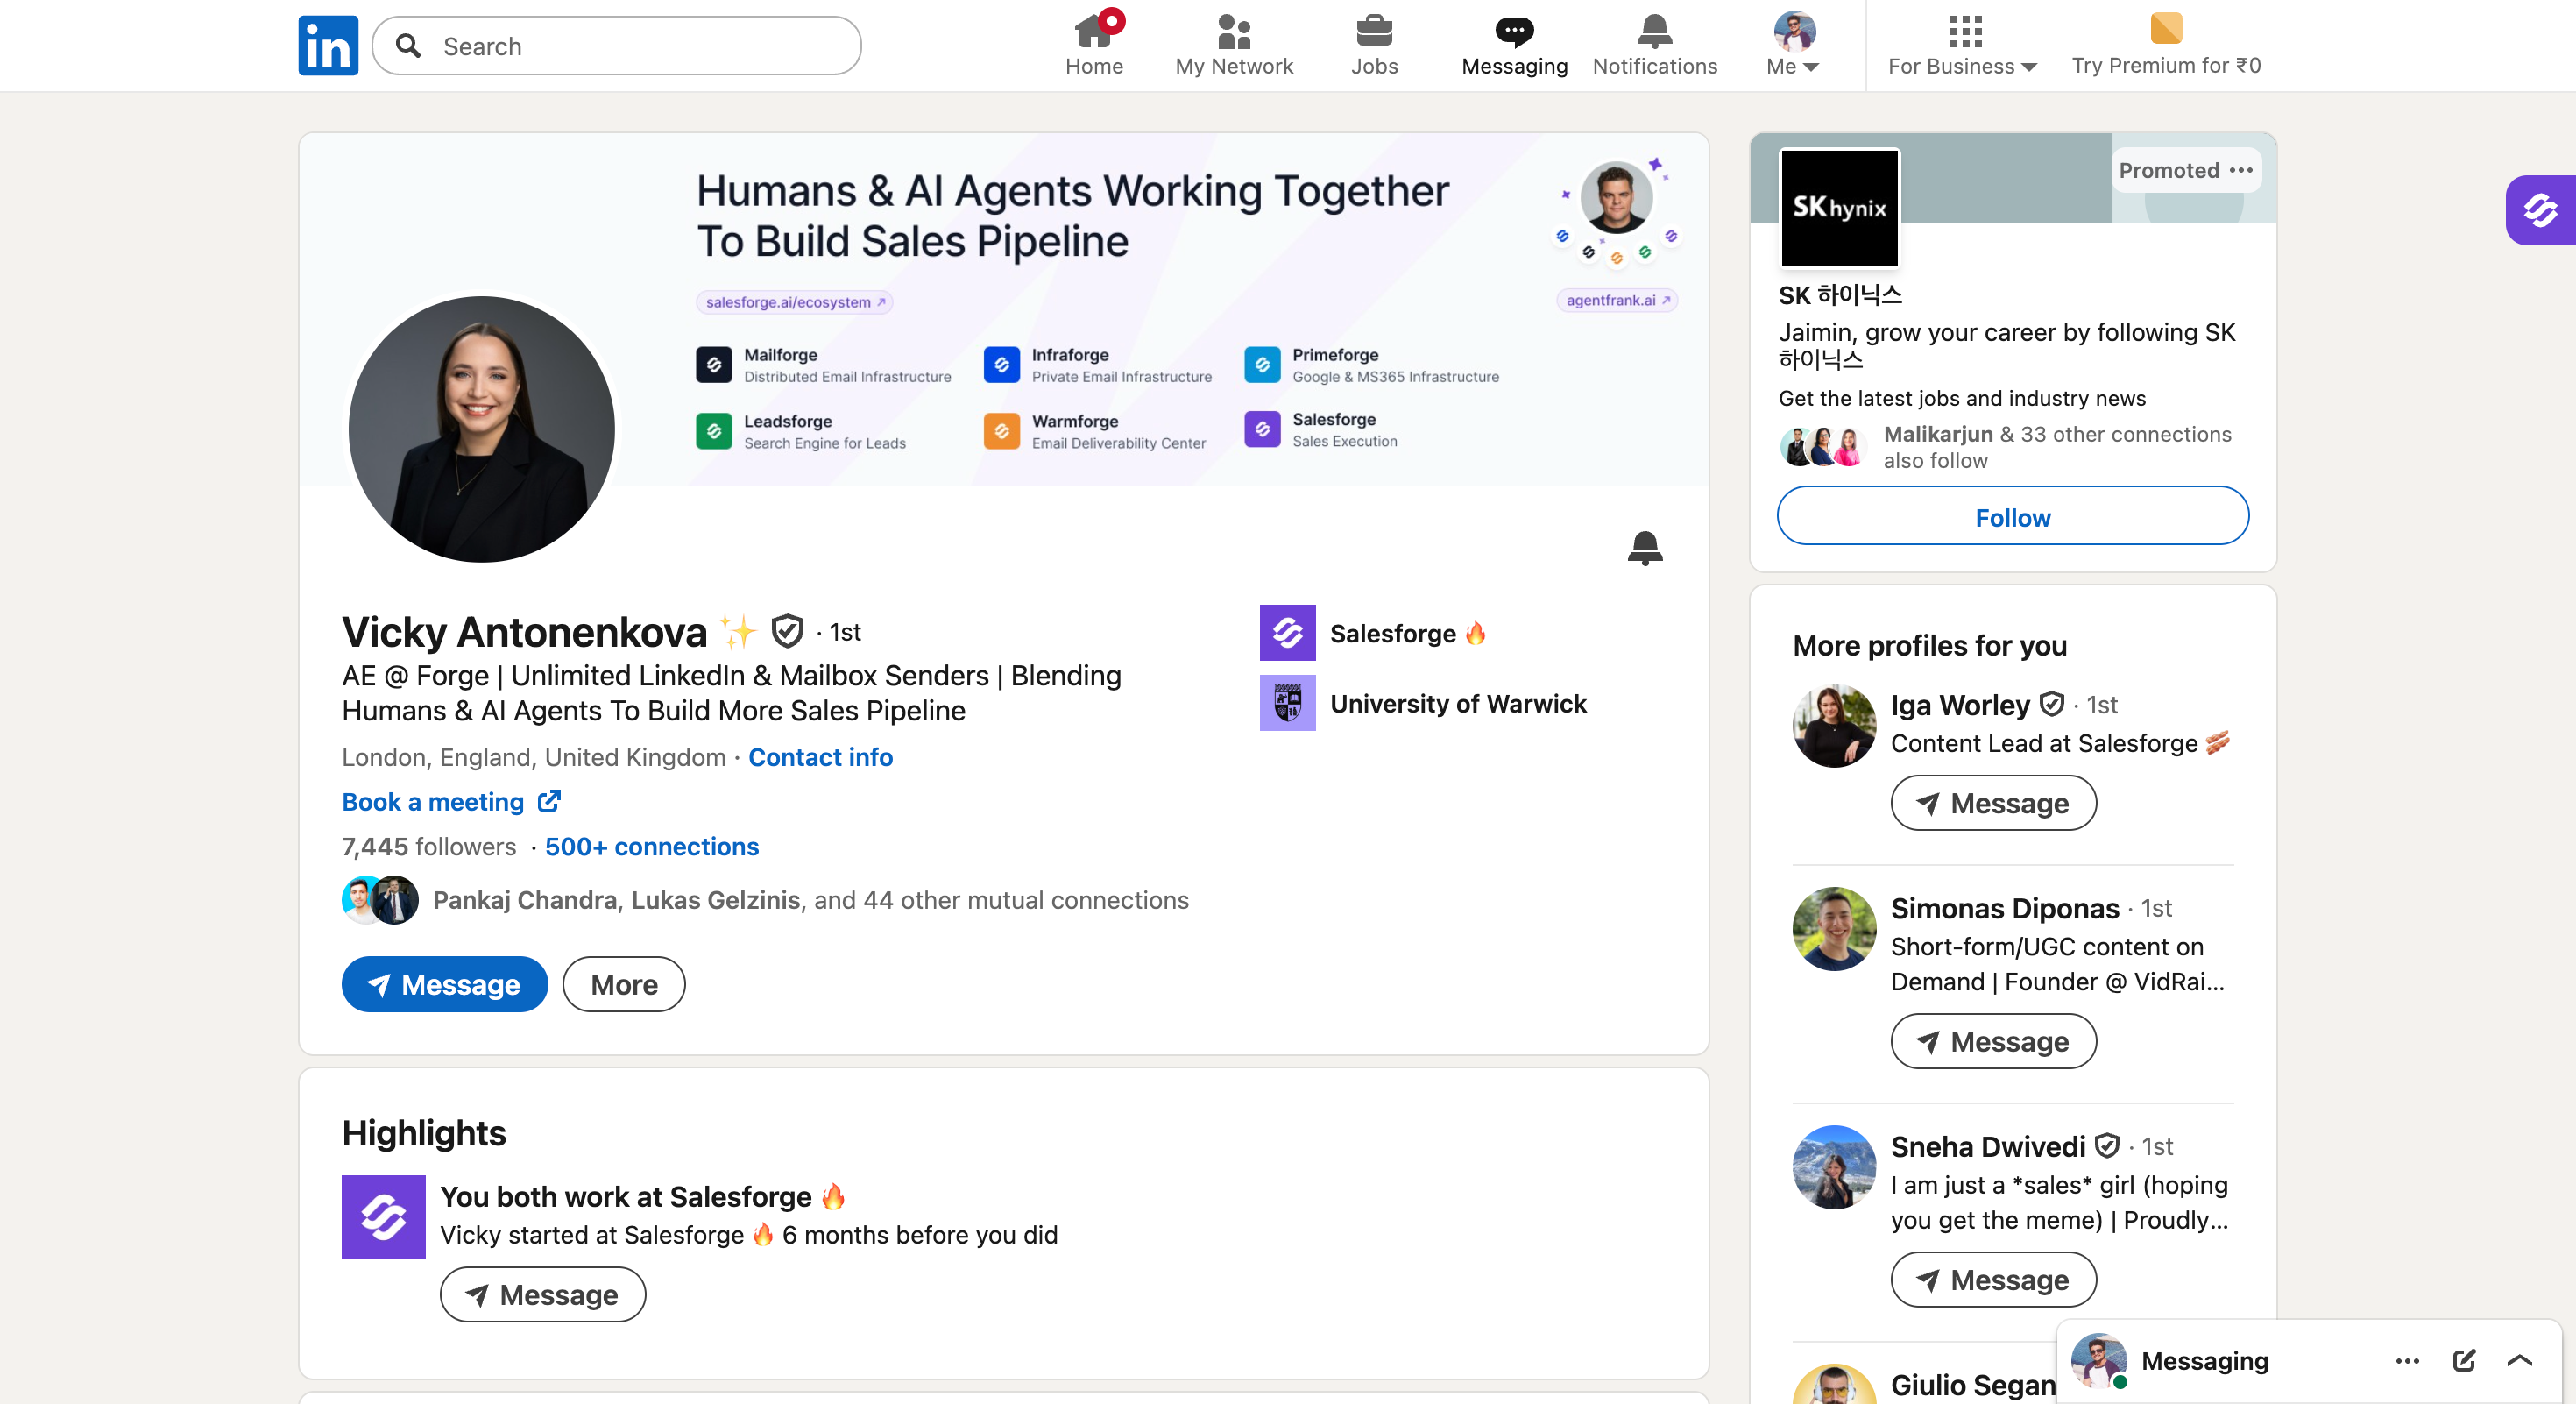Expand the Messaging panel chevron
This screenshot has height=1404, width=2576.
click(2519, 1360)
